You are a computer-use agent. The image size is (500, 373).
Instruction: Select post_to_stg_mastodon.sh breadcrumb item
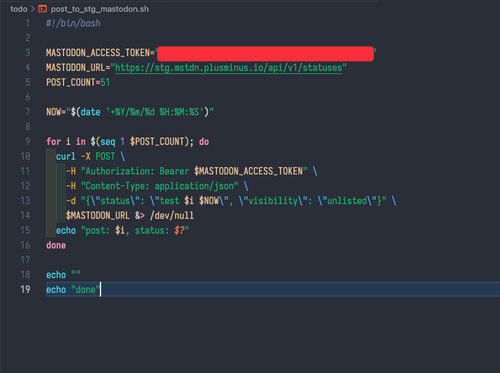100,9
